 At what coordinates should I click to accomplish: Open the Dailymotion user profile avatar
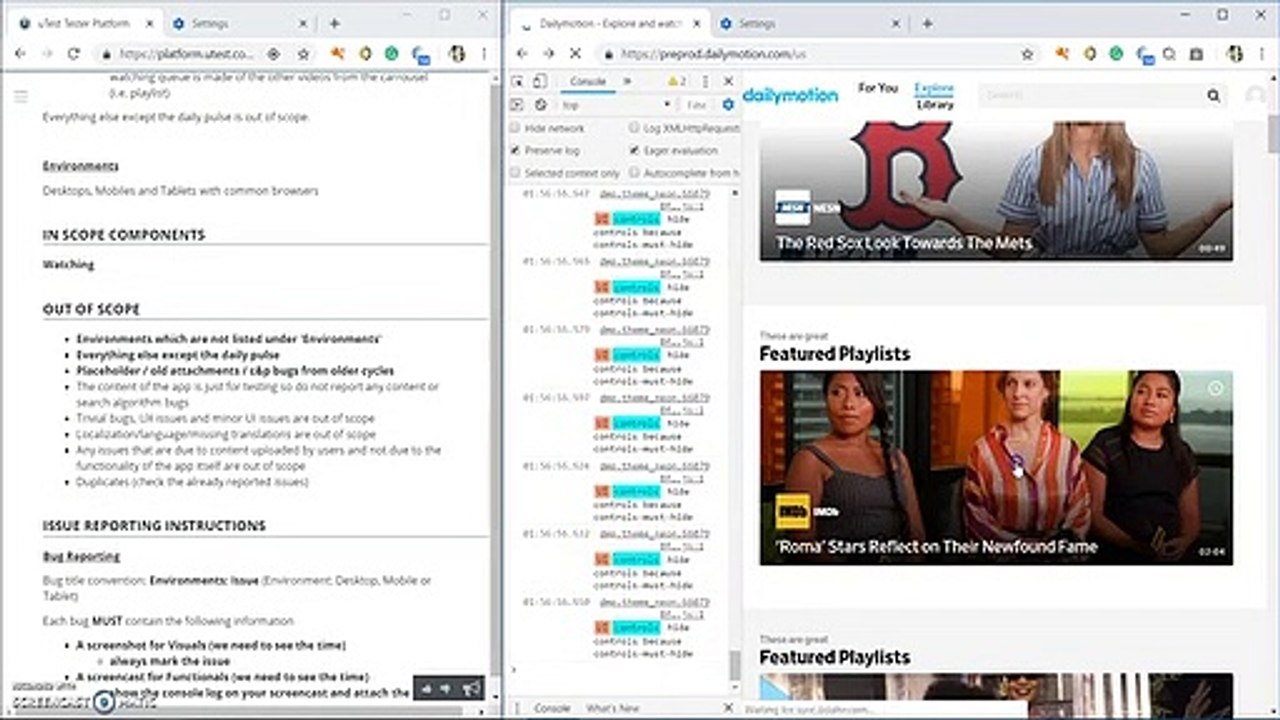point(1255,96)
